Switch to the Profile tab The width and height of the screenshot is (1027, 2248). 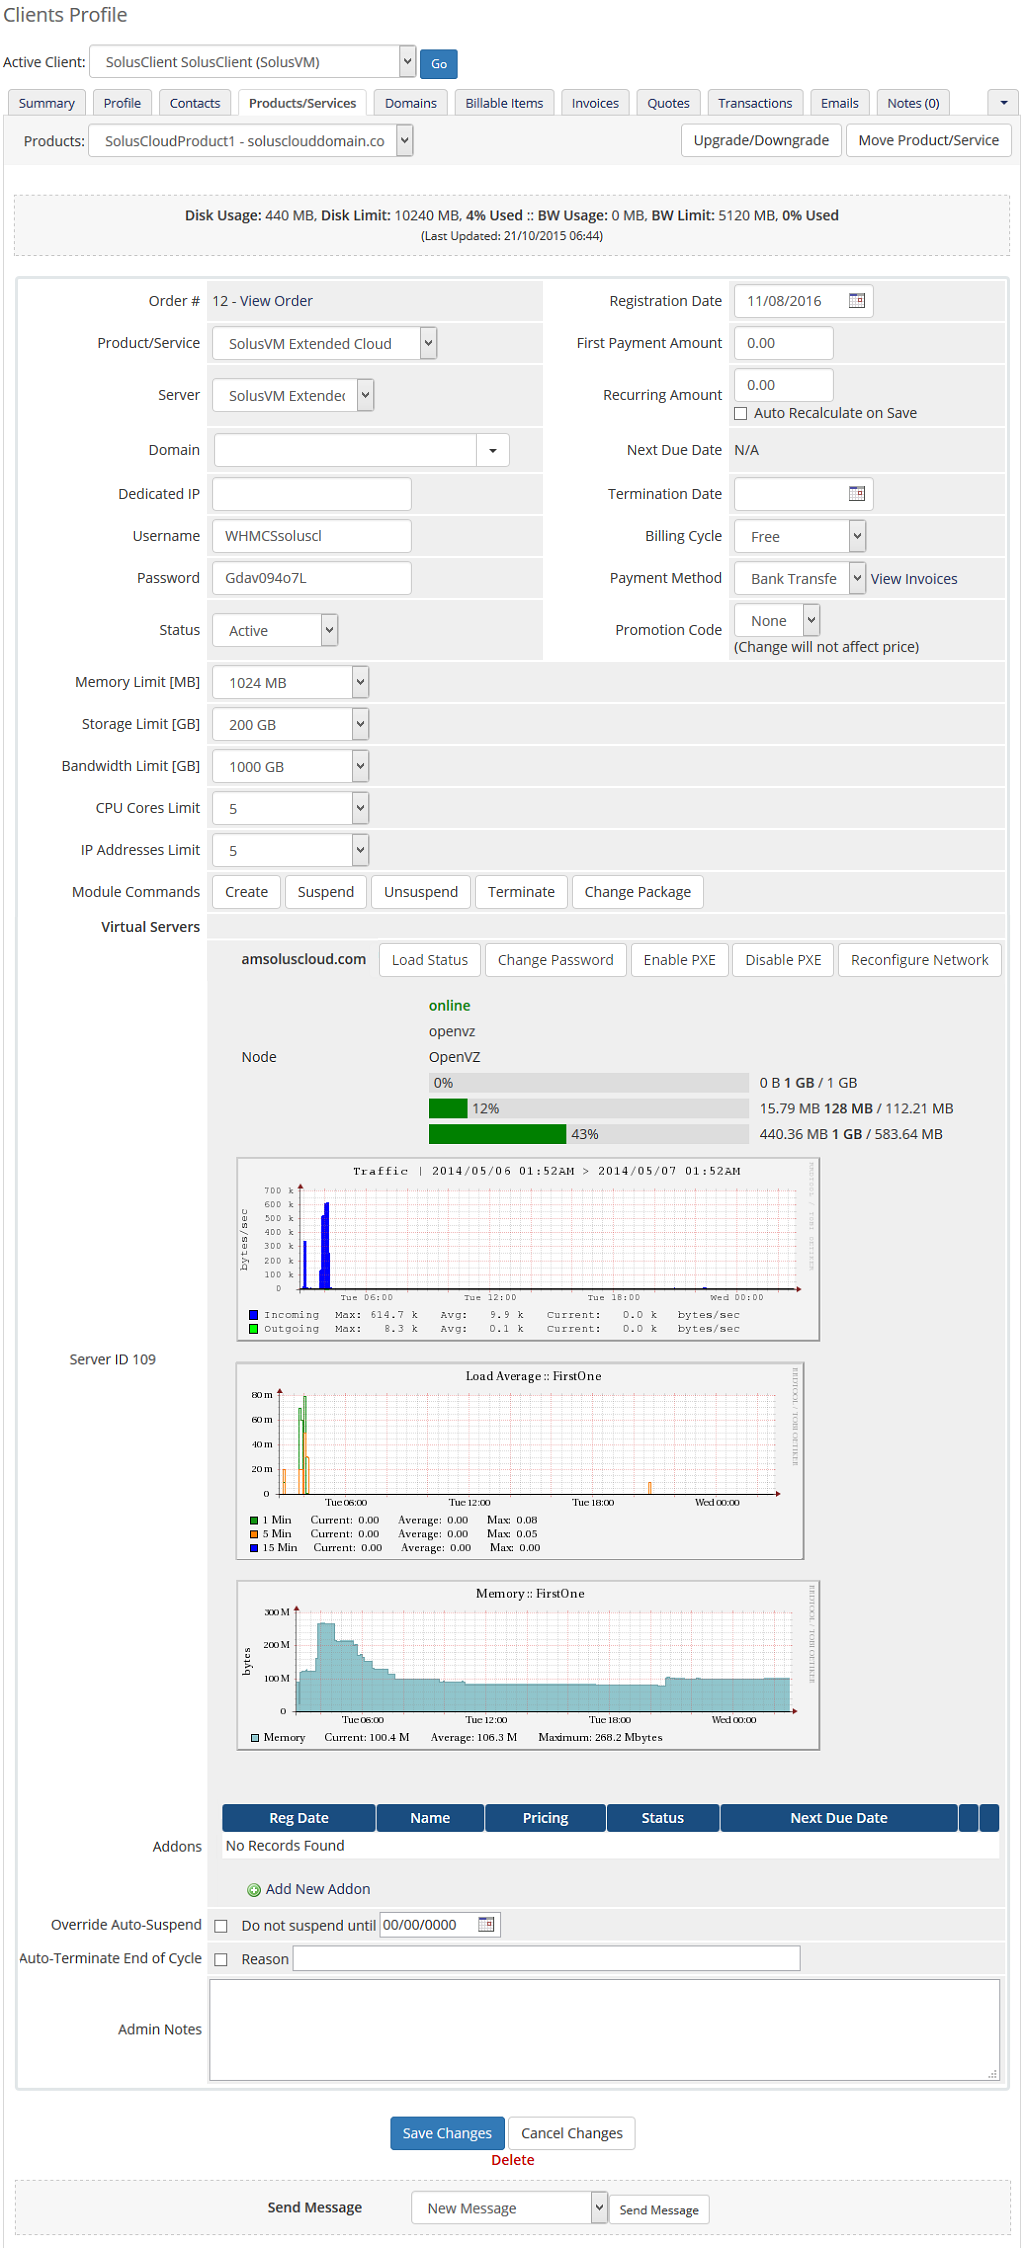122,103
